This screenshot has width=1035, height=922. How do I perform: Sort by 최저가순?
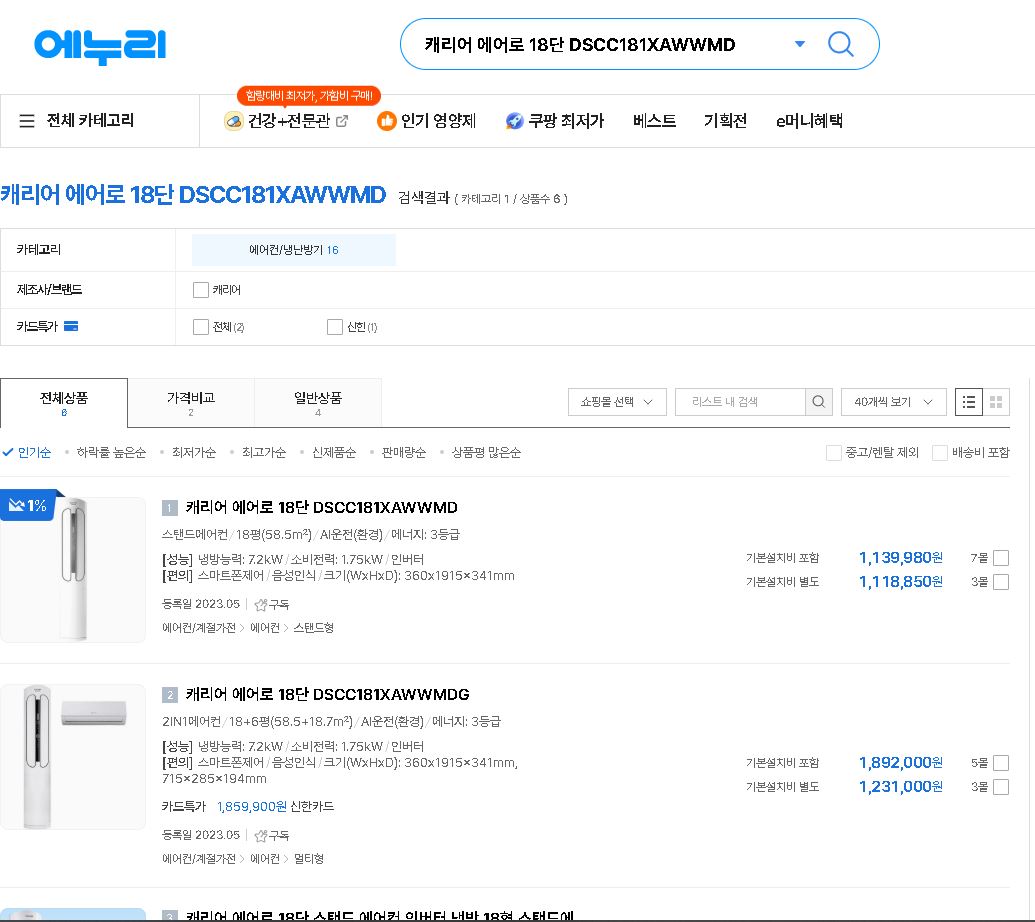193,452
